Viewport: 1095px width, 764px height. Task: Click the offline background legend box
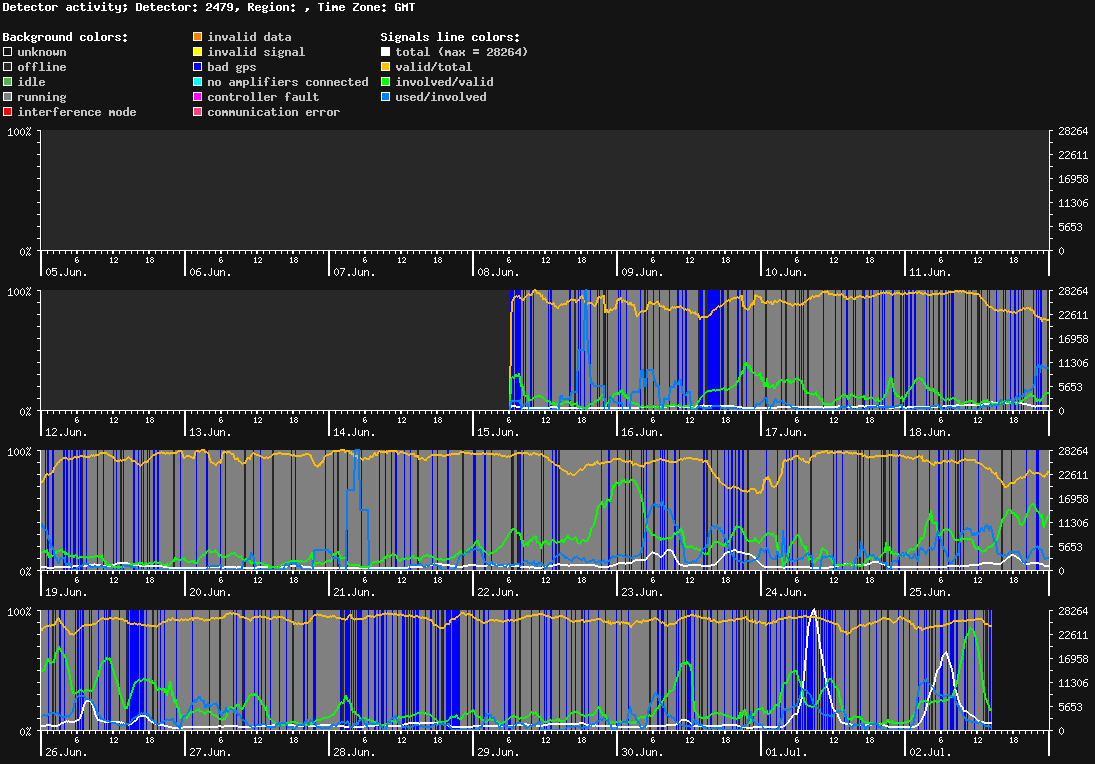click(x=8, y=67)
